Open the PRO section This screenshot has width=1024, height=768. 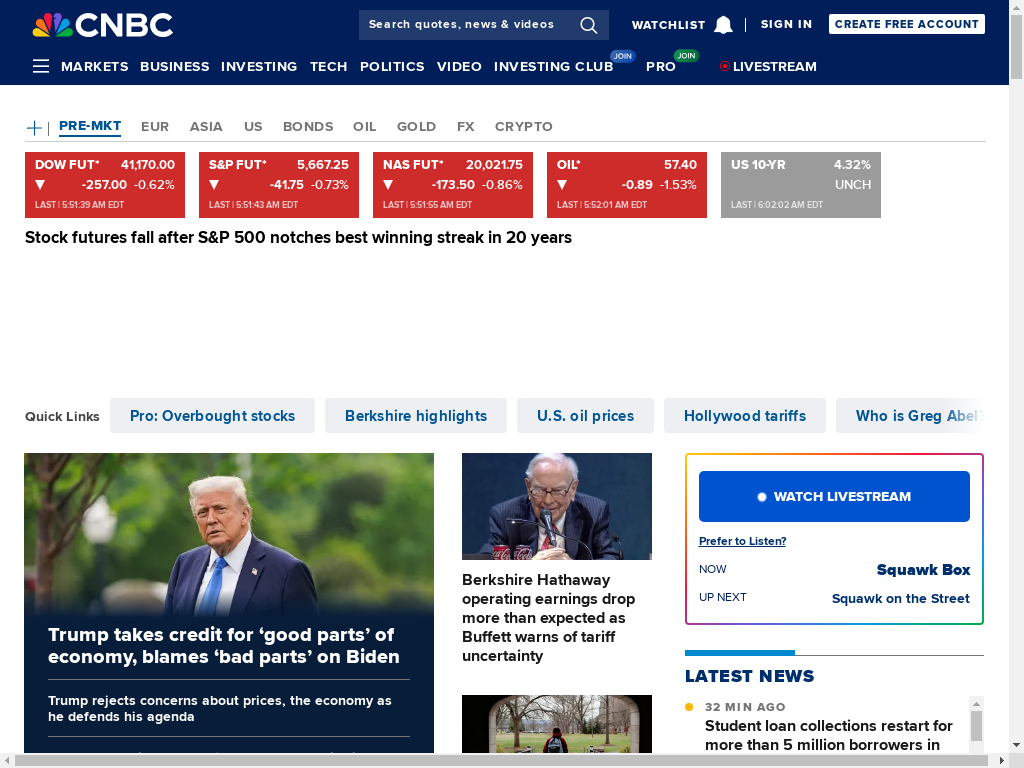(x=661, y=67)
